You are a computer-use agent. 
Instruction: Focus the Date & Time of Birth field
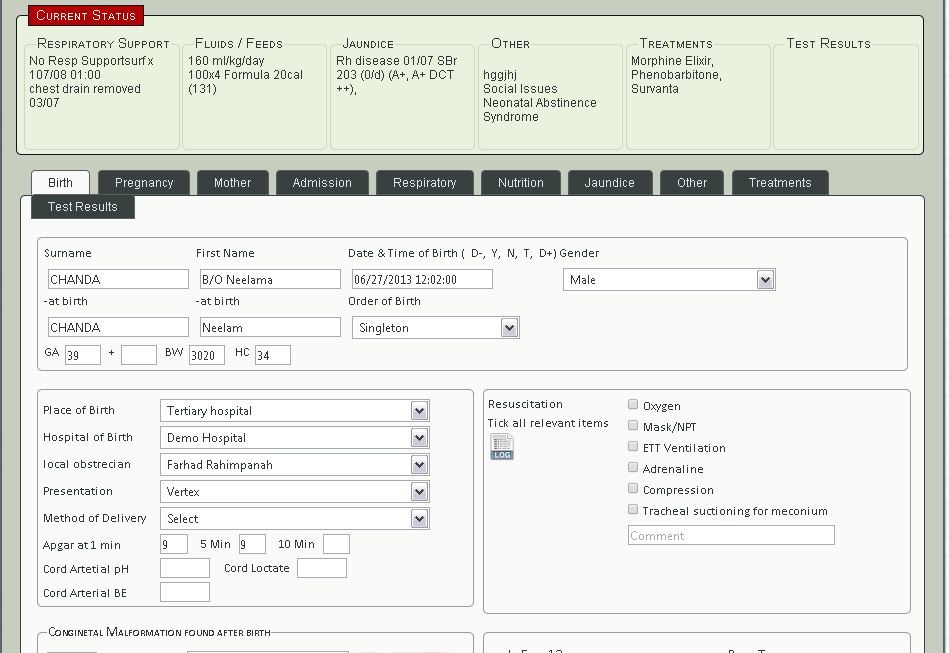tap(422, 280)
